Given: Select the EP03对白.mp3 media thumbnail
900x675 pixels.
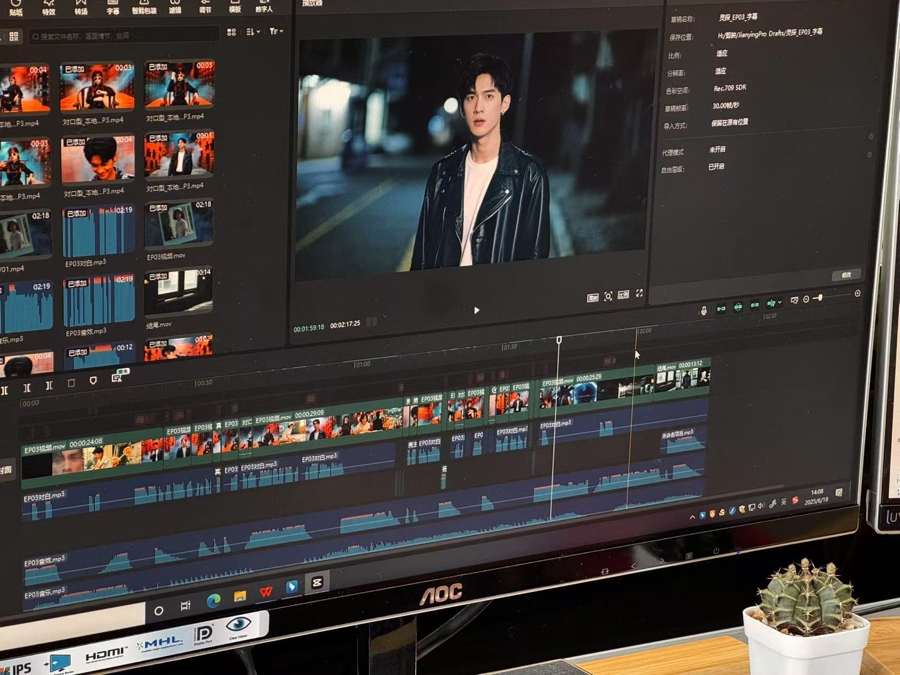Looking at the screenshot, I should pos(99,231).
